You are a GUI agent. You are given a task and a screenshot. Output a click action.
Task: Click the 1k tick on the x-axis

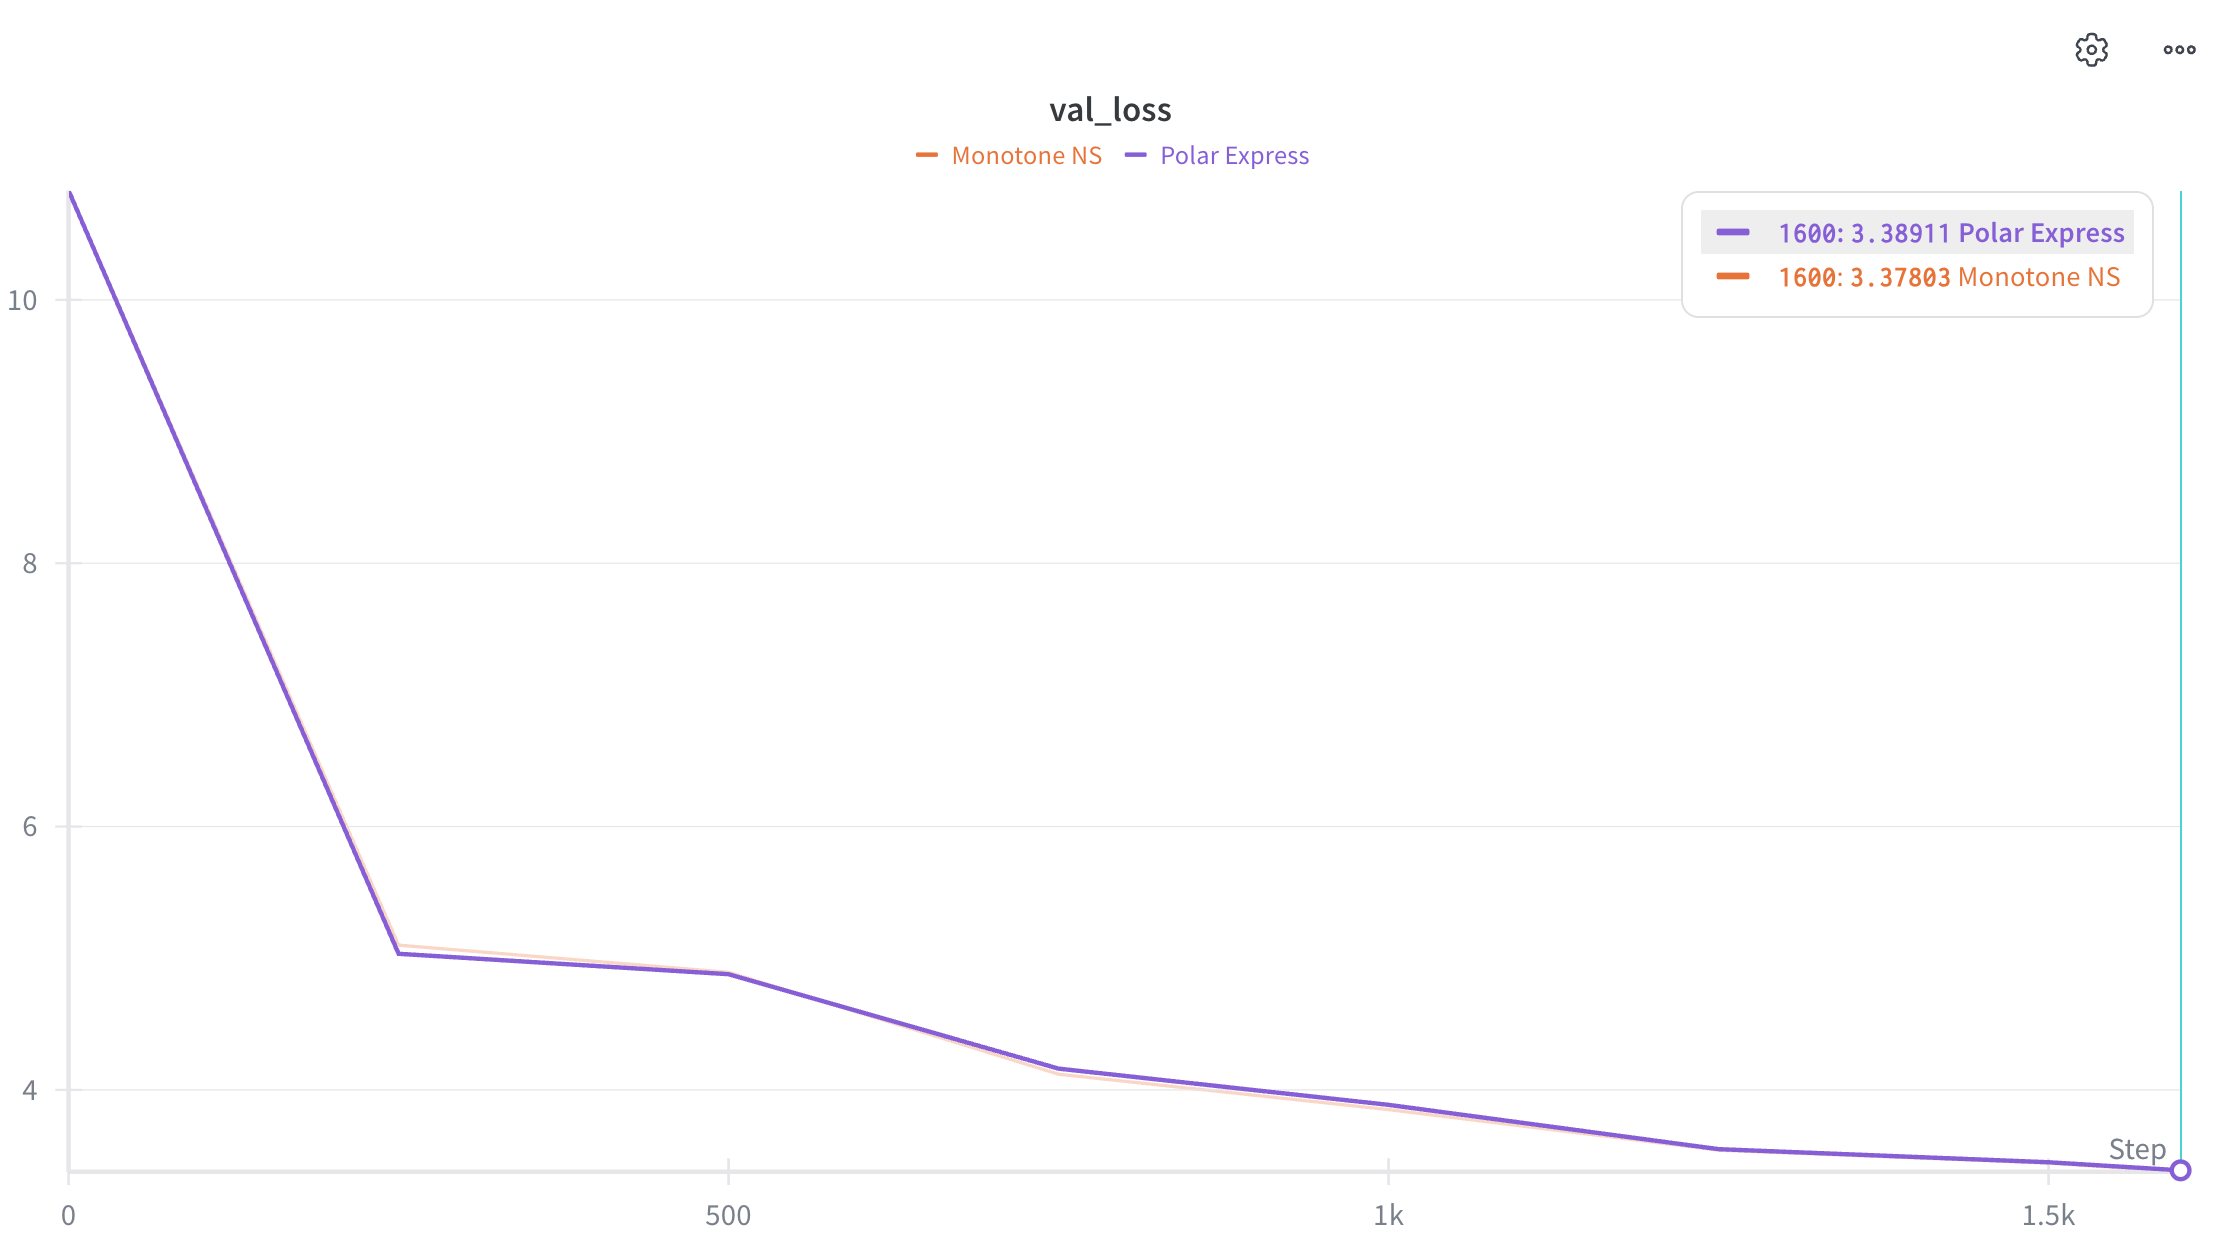pos(1388,1215)
